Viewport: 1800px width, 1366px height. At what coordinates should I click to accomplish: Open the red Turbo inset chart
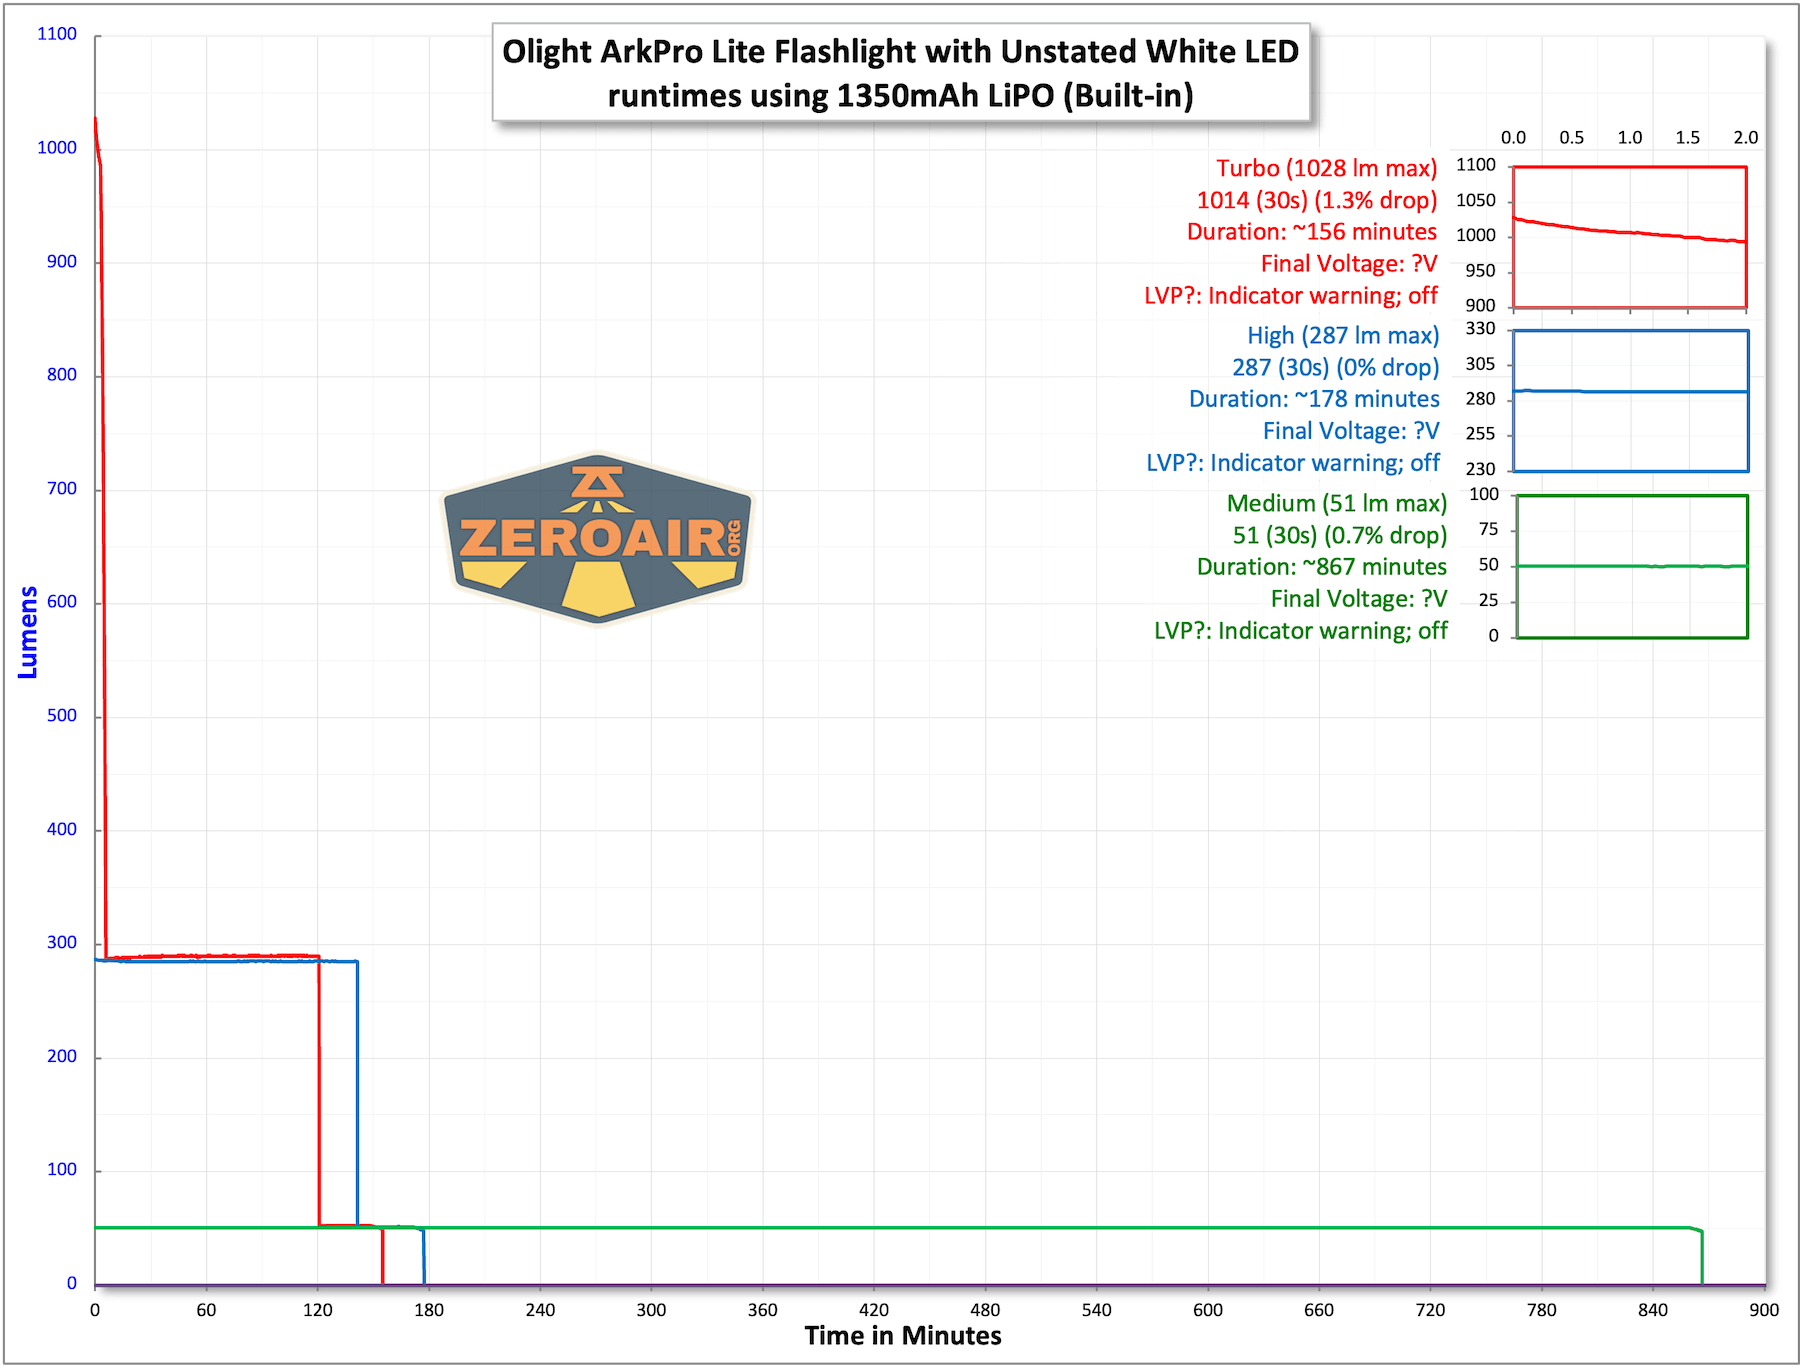(x=1629, y=237)
